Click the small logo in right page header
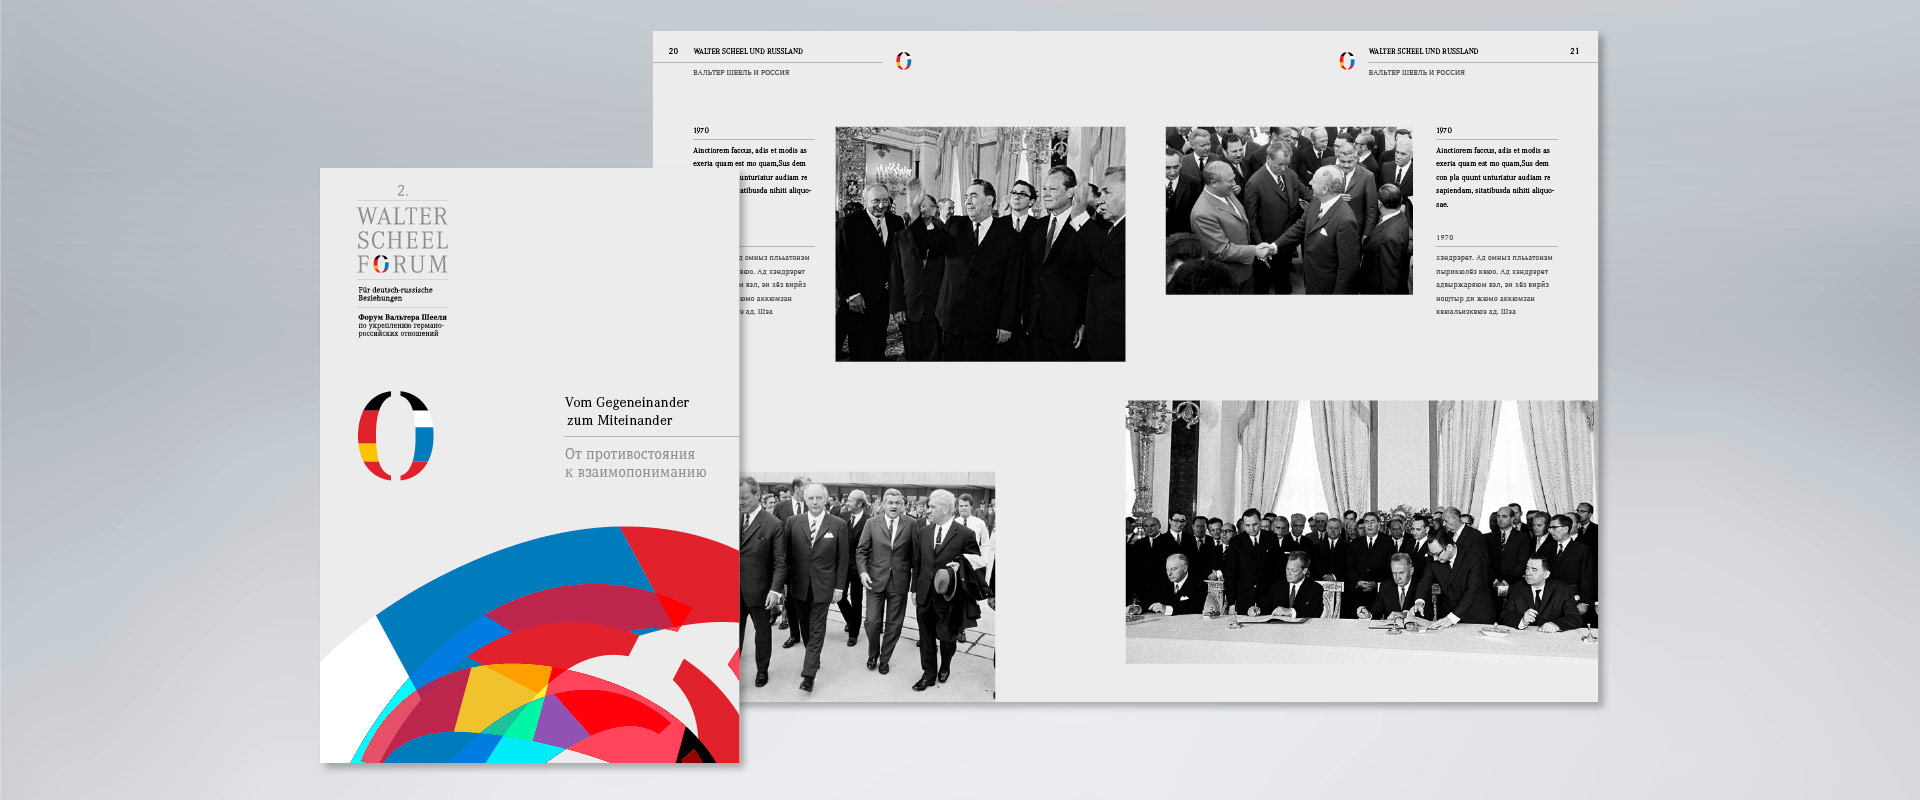Screen dimensions: 1920x800 [1347, 61]
